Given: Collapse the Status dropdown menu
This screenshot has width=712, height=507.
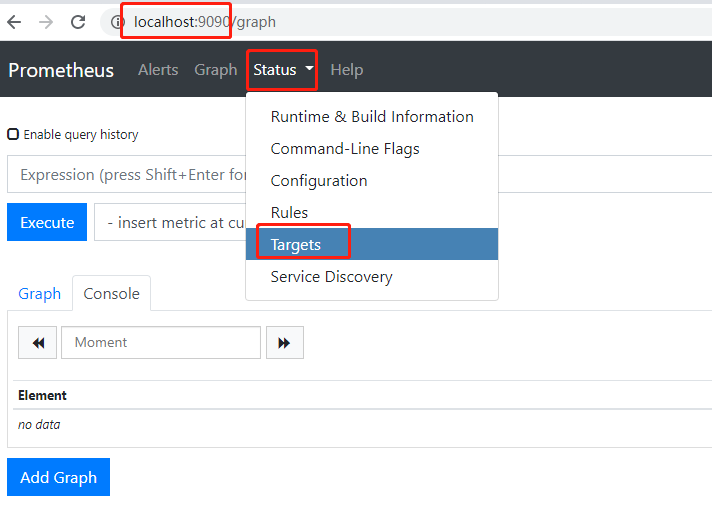Looking at the screenshot, I should (x=282, y=70).
